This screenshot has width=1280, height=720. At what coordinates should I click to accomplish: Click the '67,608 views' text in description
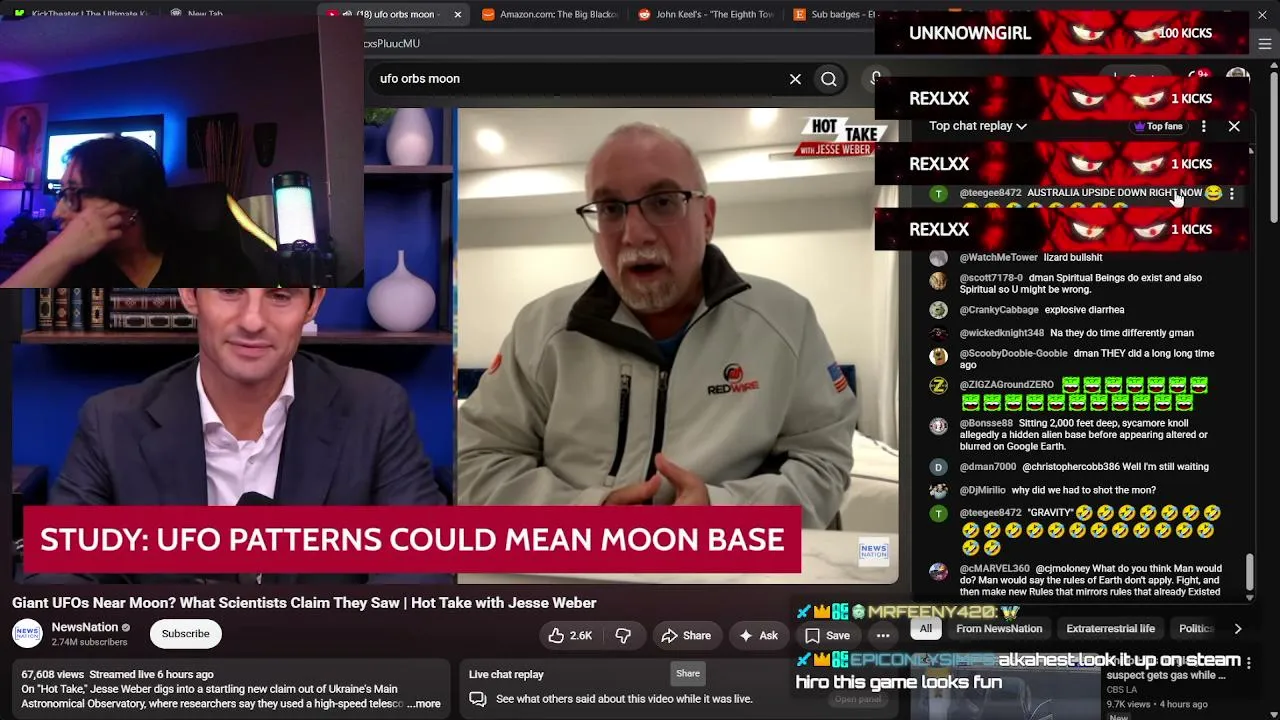coord(52,675)
